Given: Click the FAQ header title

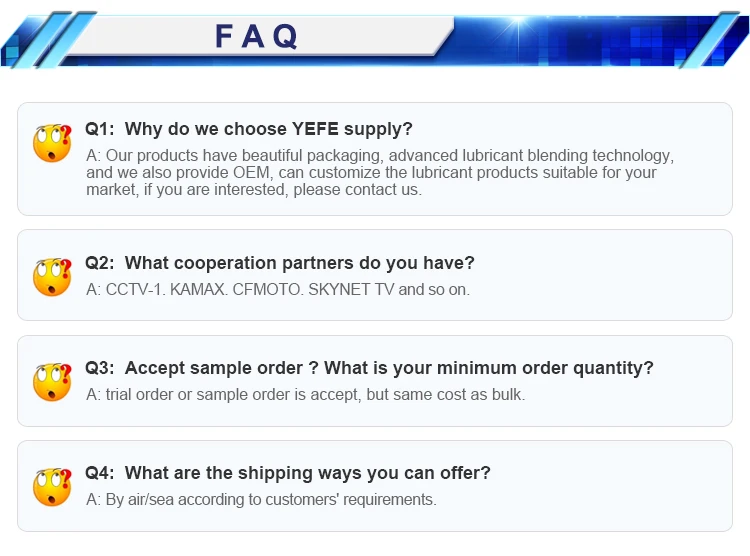Looking at the screenshot, I should coord(257,37).
